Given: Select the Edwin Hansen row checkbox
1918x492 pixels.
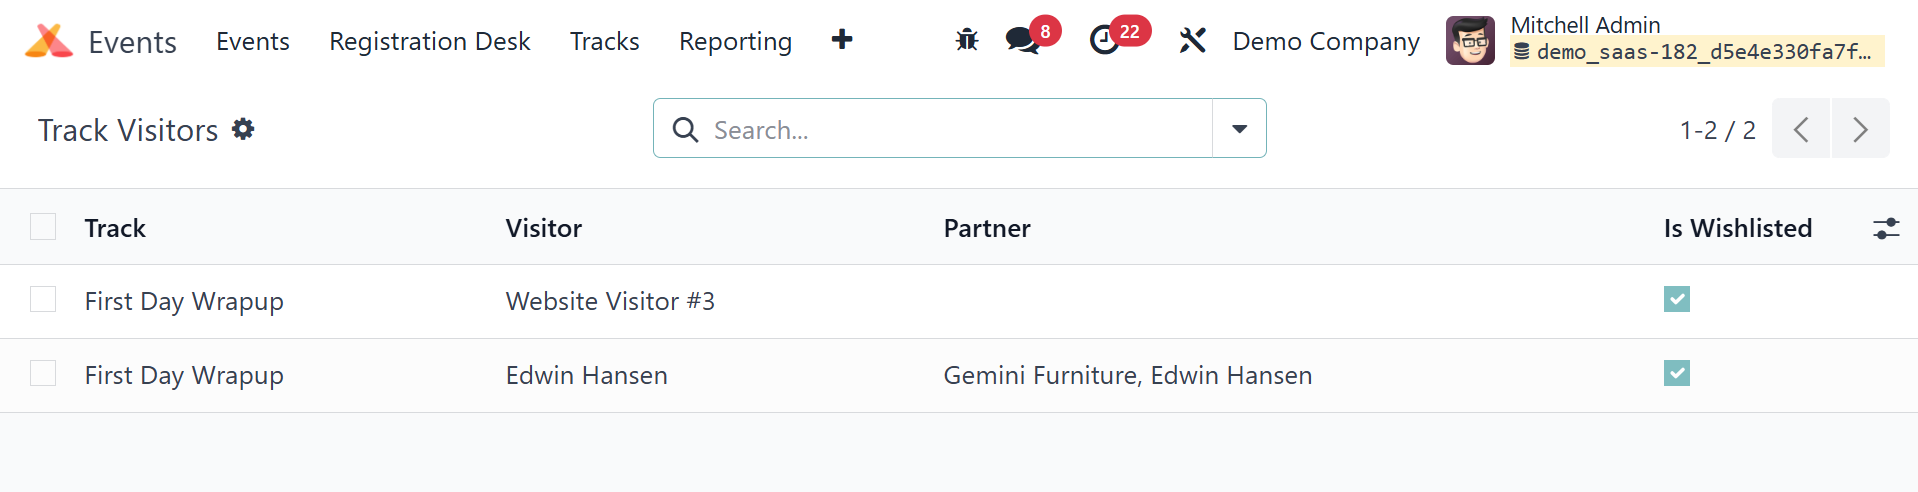Looking at the screenshot, I should pyautogui.click(x=43, y=373).
